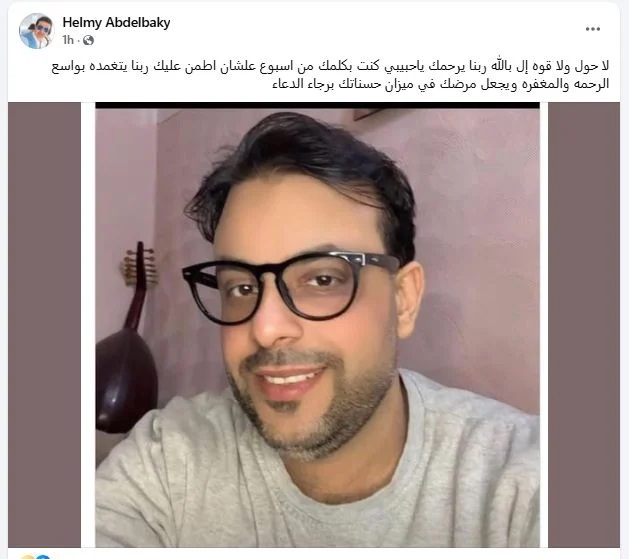Click the black bar atop the photo

(x=317, y=105)
